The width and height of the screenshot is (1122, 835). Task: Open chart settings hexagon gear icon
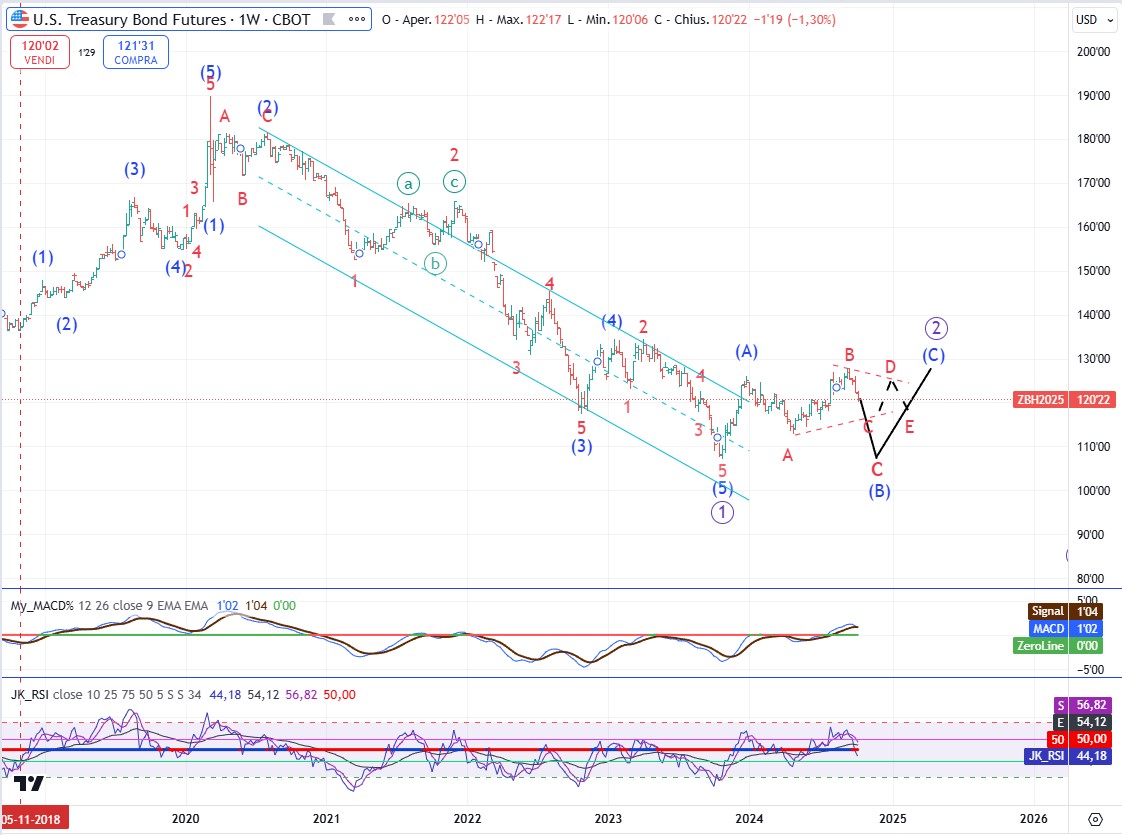point(1095,819)
